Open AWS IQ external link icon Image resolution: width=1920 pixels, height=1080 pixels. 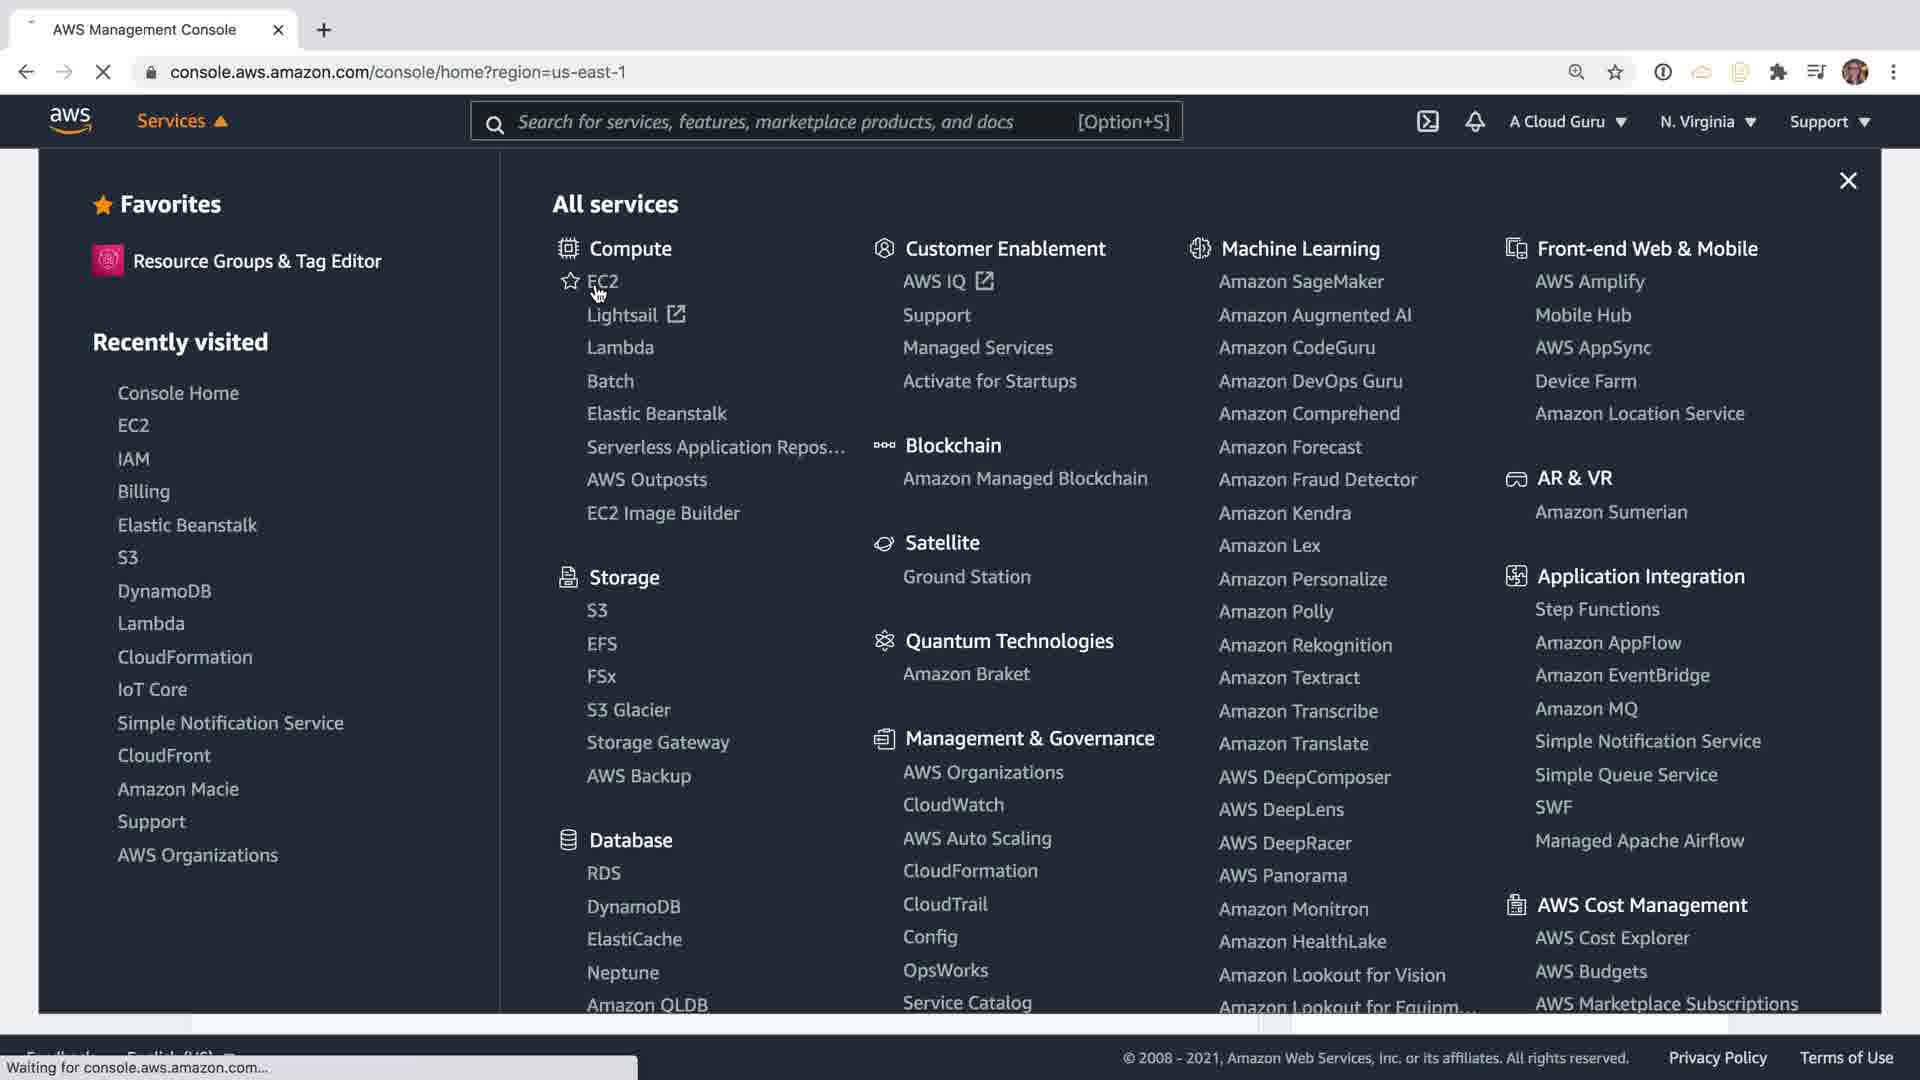[984, 281]
